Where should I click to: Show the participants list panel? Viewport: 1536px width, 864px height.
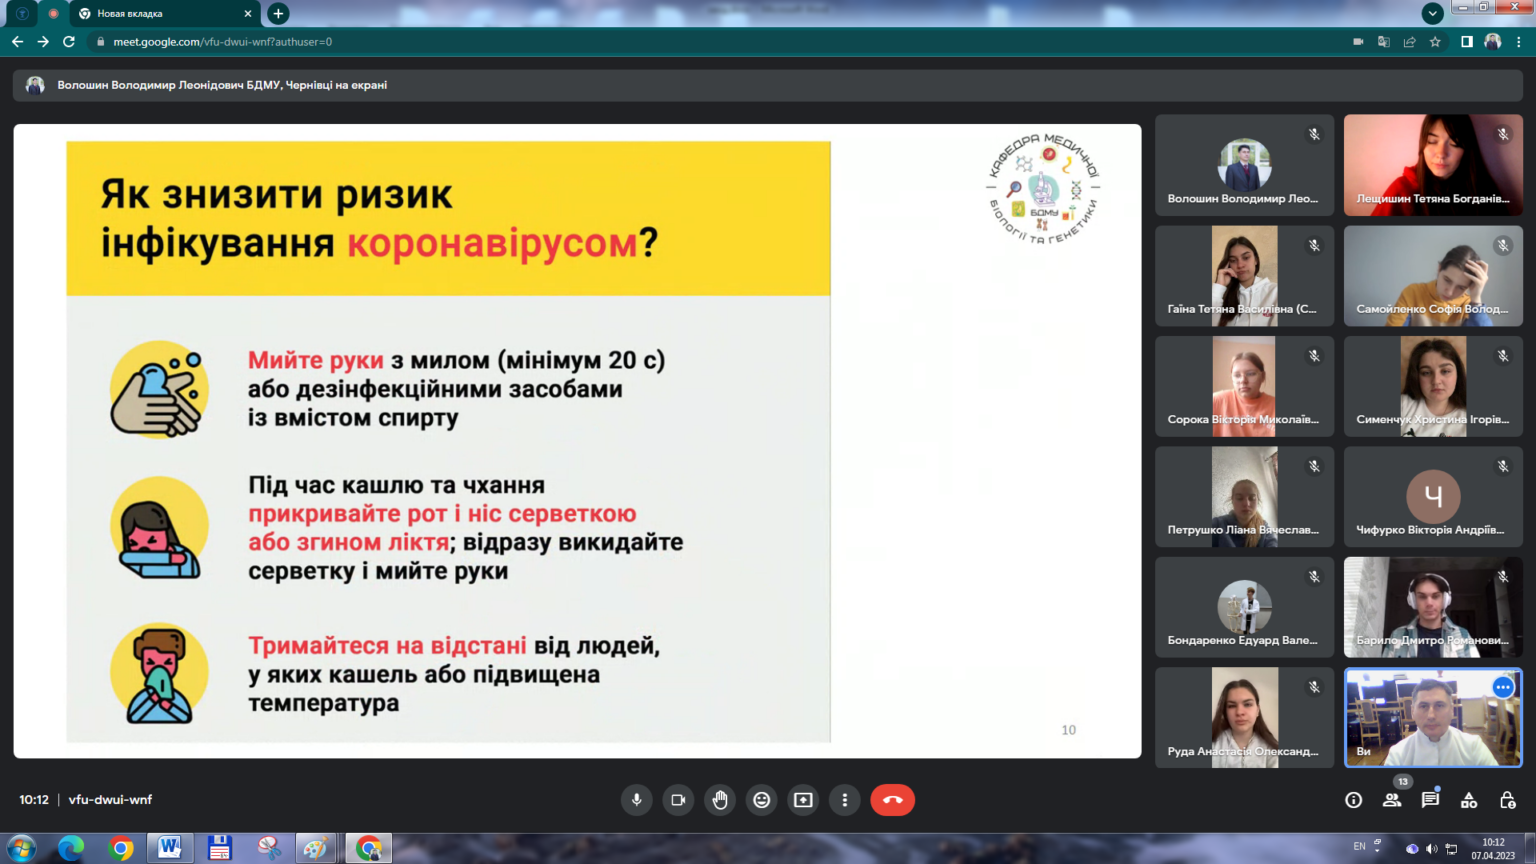coord(1392,800)
